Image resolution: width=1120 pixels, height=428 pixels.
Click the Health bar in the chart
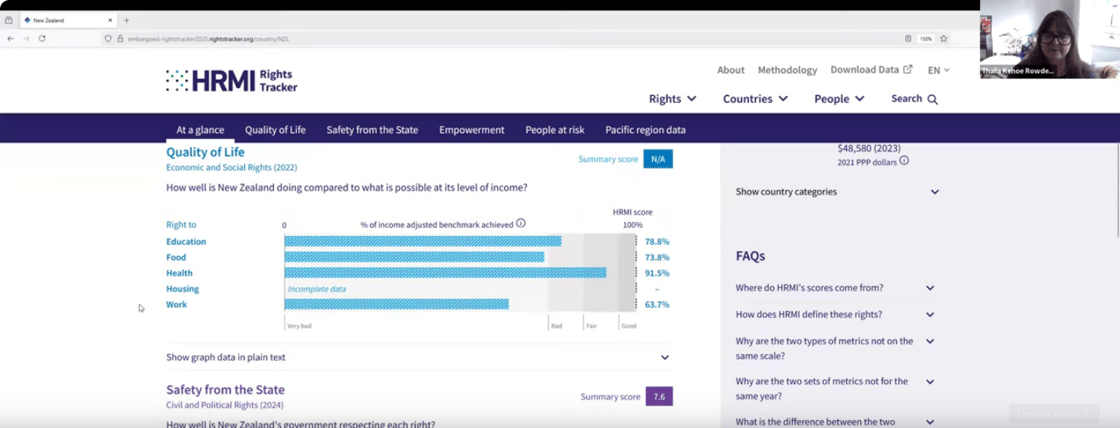coord(445,273)
